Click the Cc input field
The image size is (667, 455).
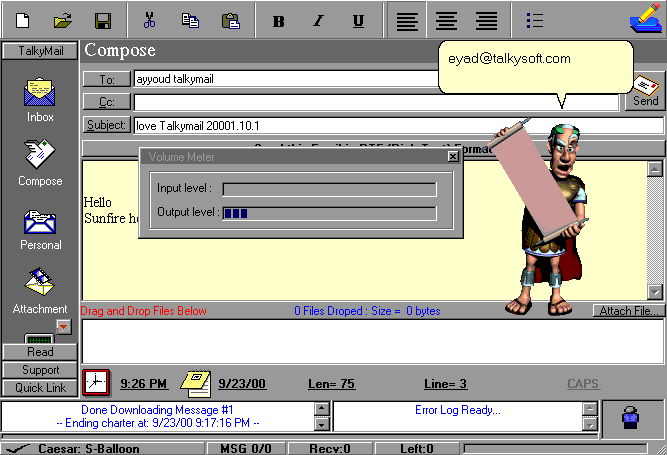(376, 102)
